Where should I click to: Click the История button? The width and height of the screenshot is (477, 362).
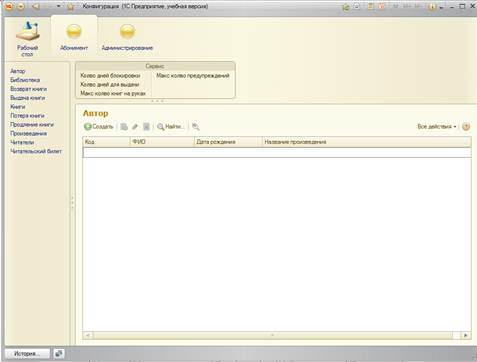click(27, 353)
